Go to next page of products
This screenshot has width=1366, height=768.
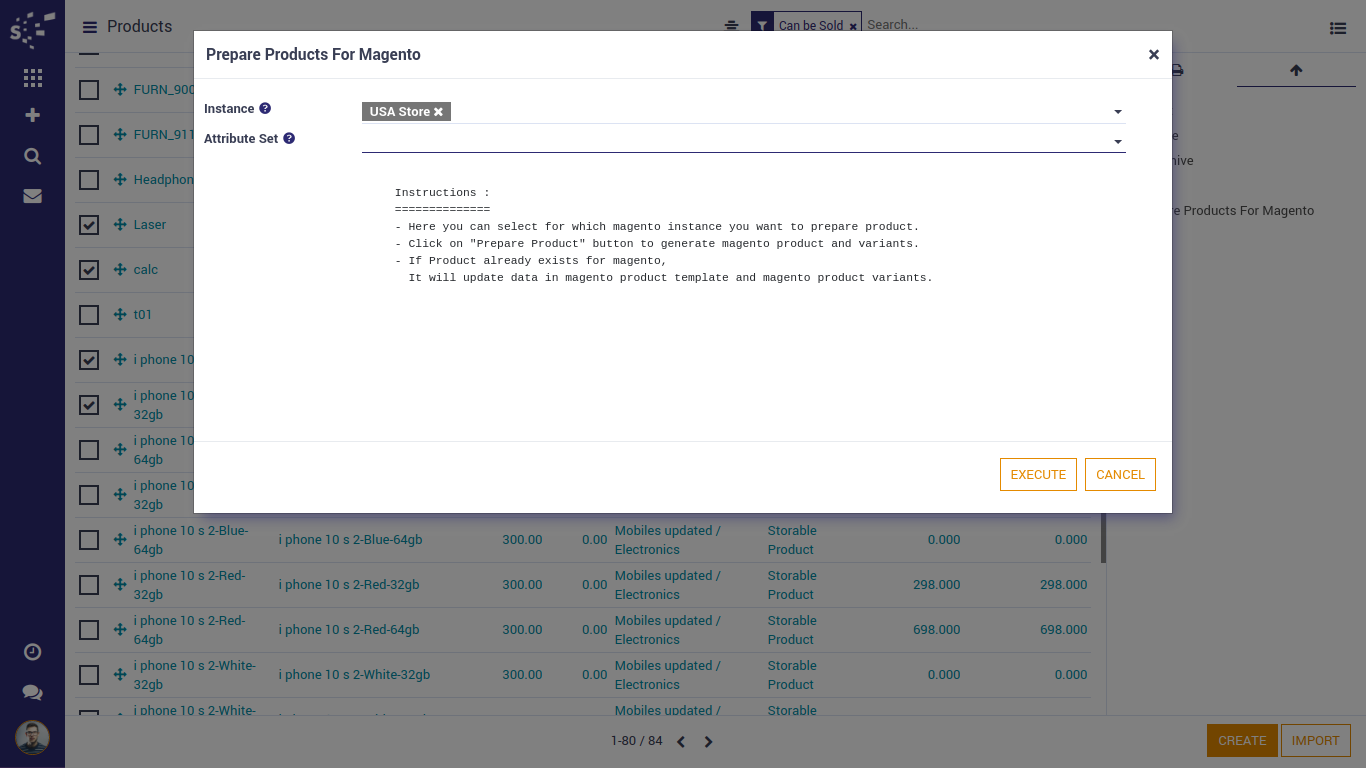pyautogui.click(x=708, y=742)
